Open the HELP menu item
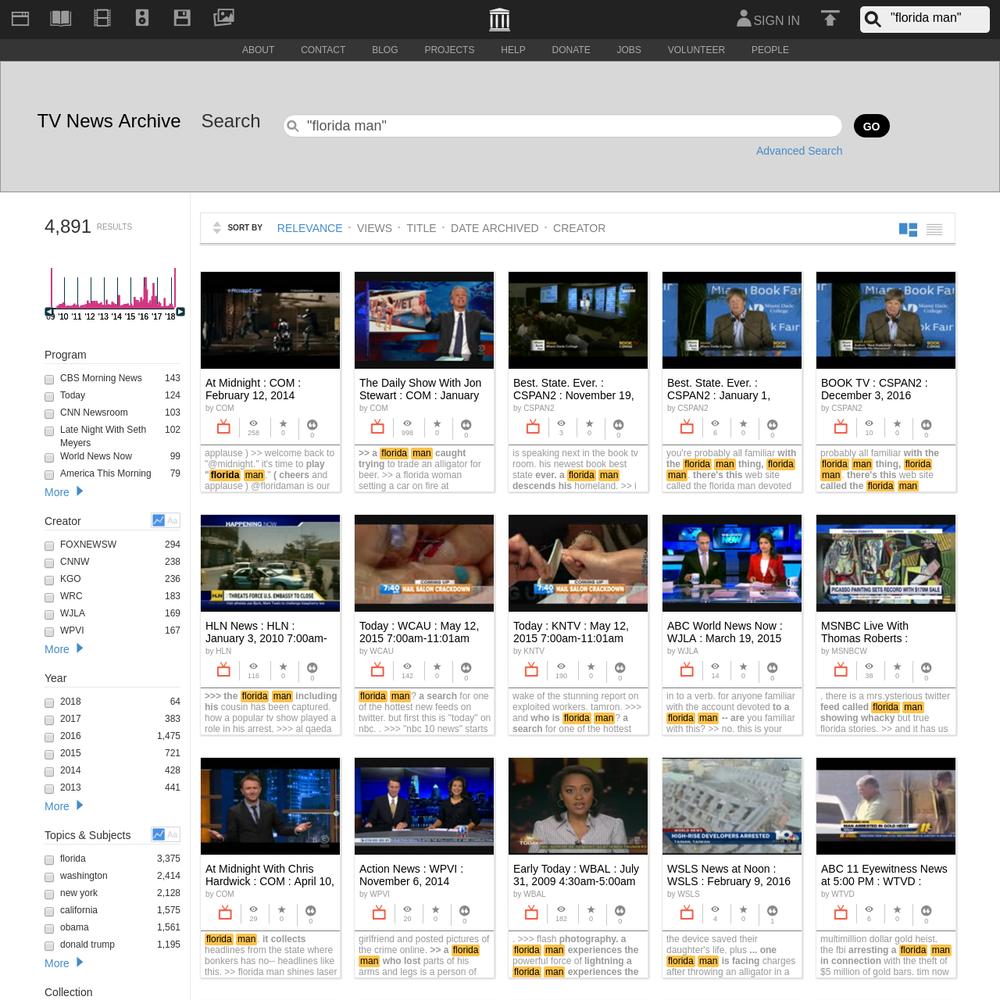This screenshot has height=1000, width=1000. point(513,50)
